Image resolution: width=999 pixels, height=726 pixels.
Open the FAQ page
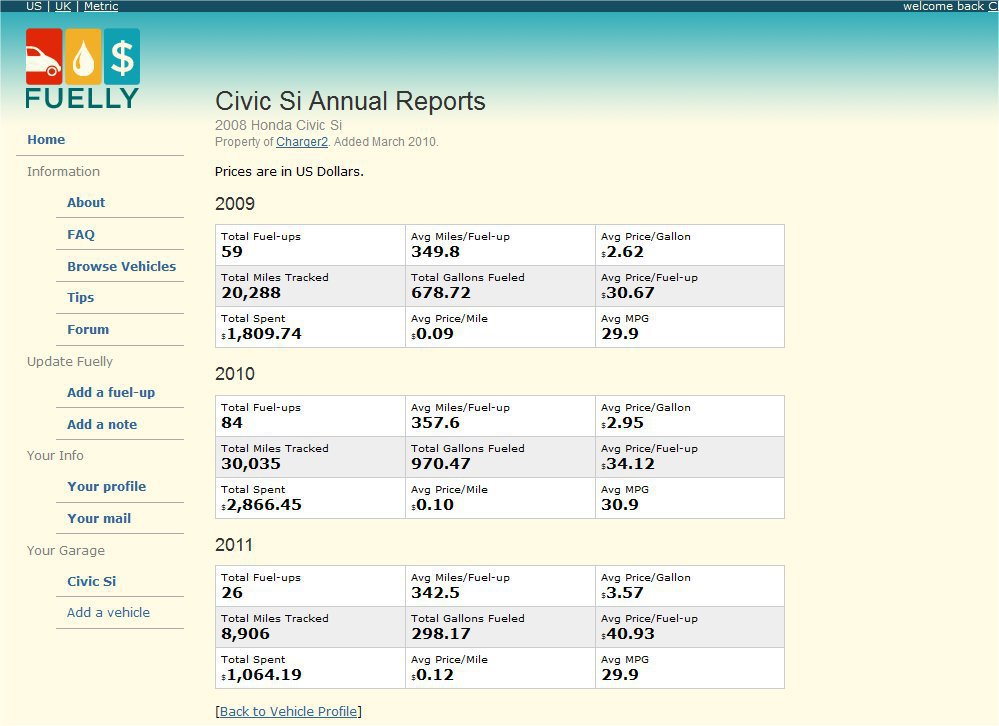click(x=81, y=234)
